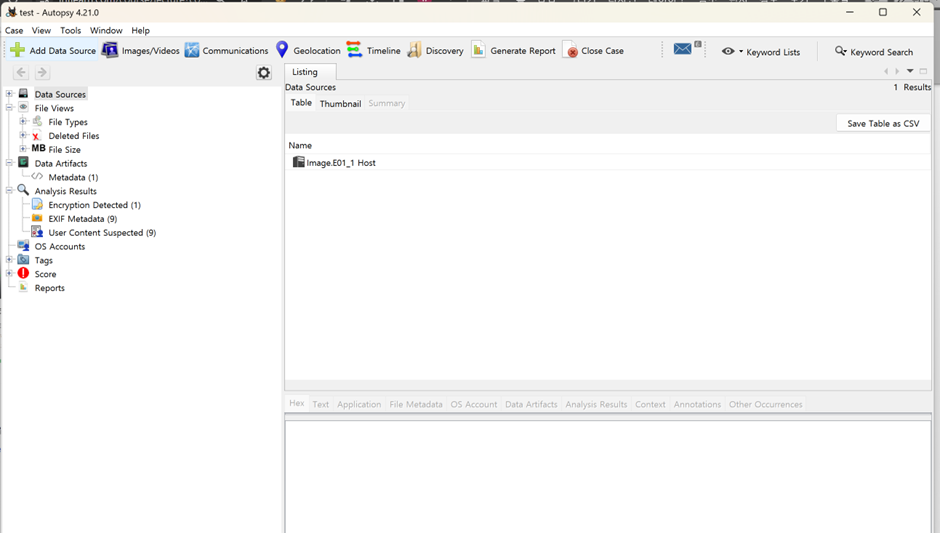Select the Table tab
Screen dimensions: 940x533
pyautogui.click(x=301, y=103)
